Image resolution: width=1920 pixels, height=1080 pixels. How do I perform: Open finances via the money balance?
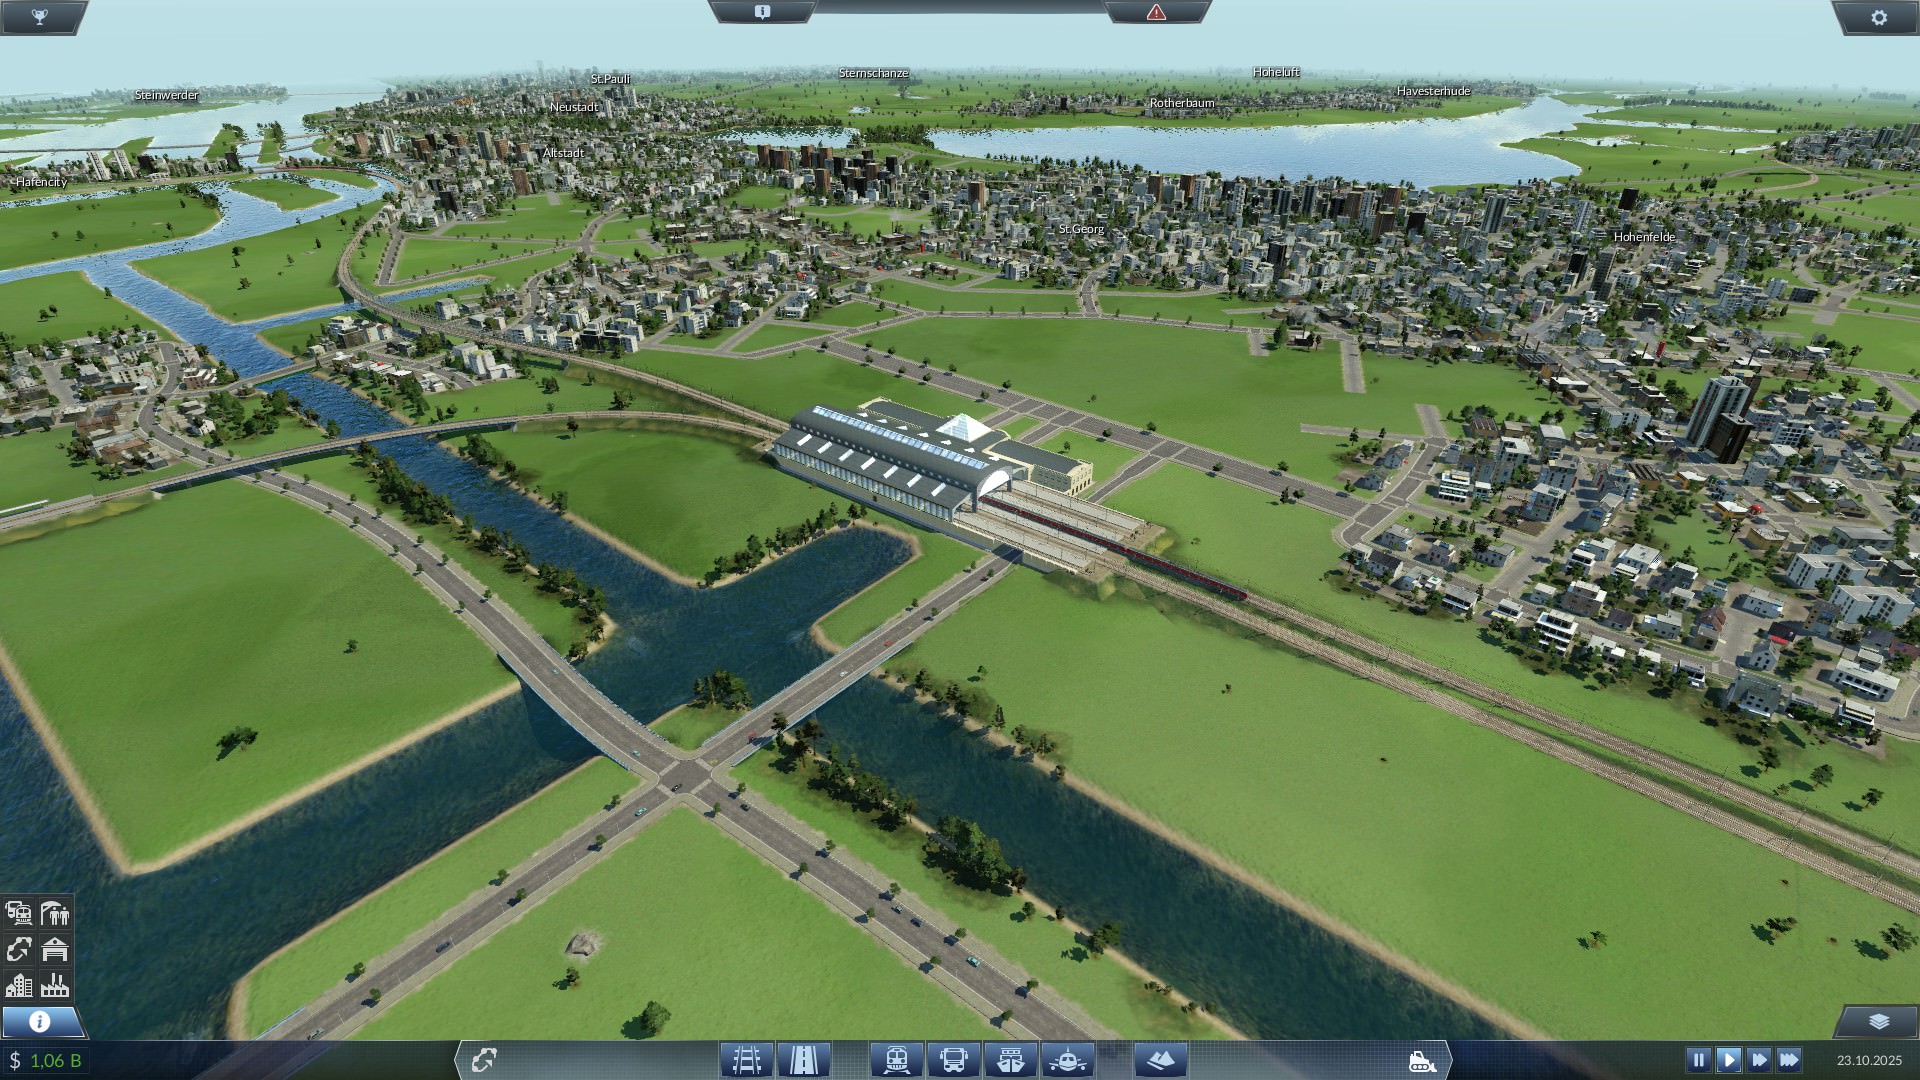(x=46, y=1060)
